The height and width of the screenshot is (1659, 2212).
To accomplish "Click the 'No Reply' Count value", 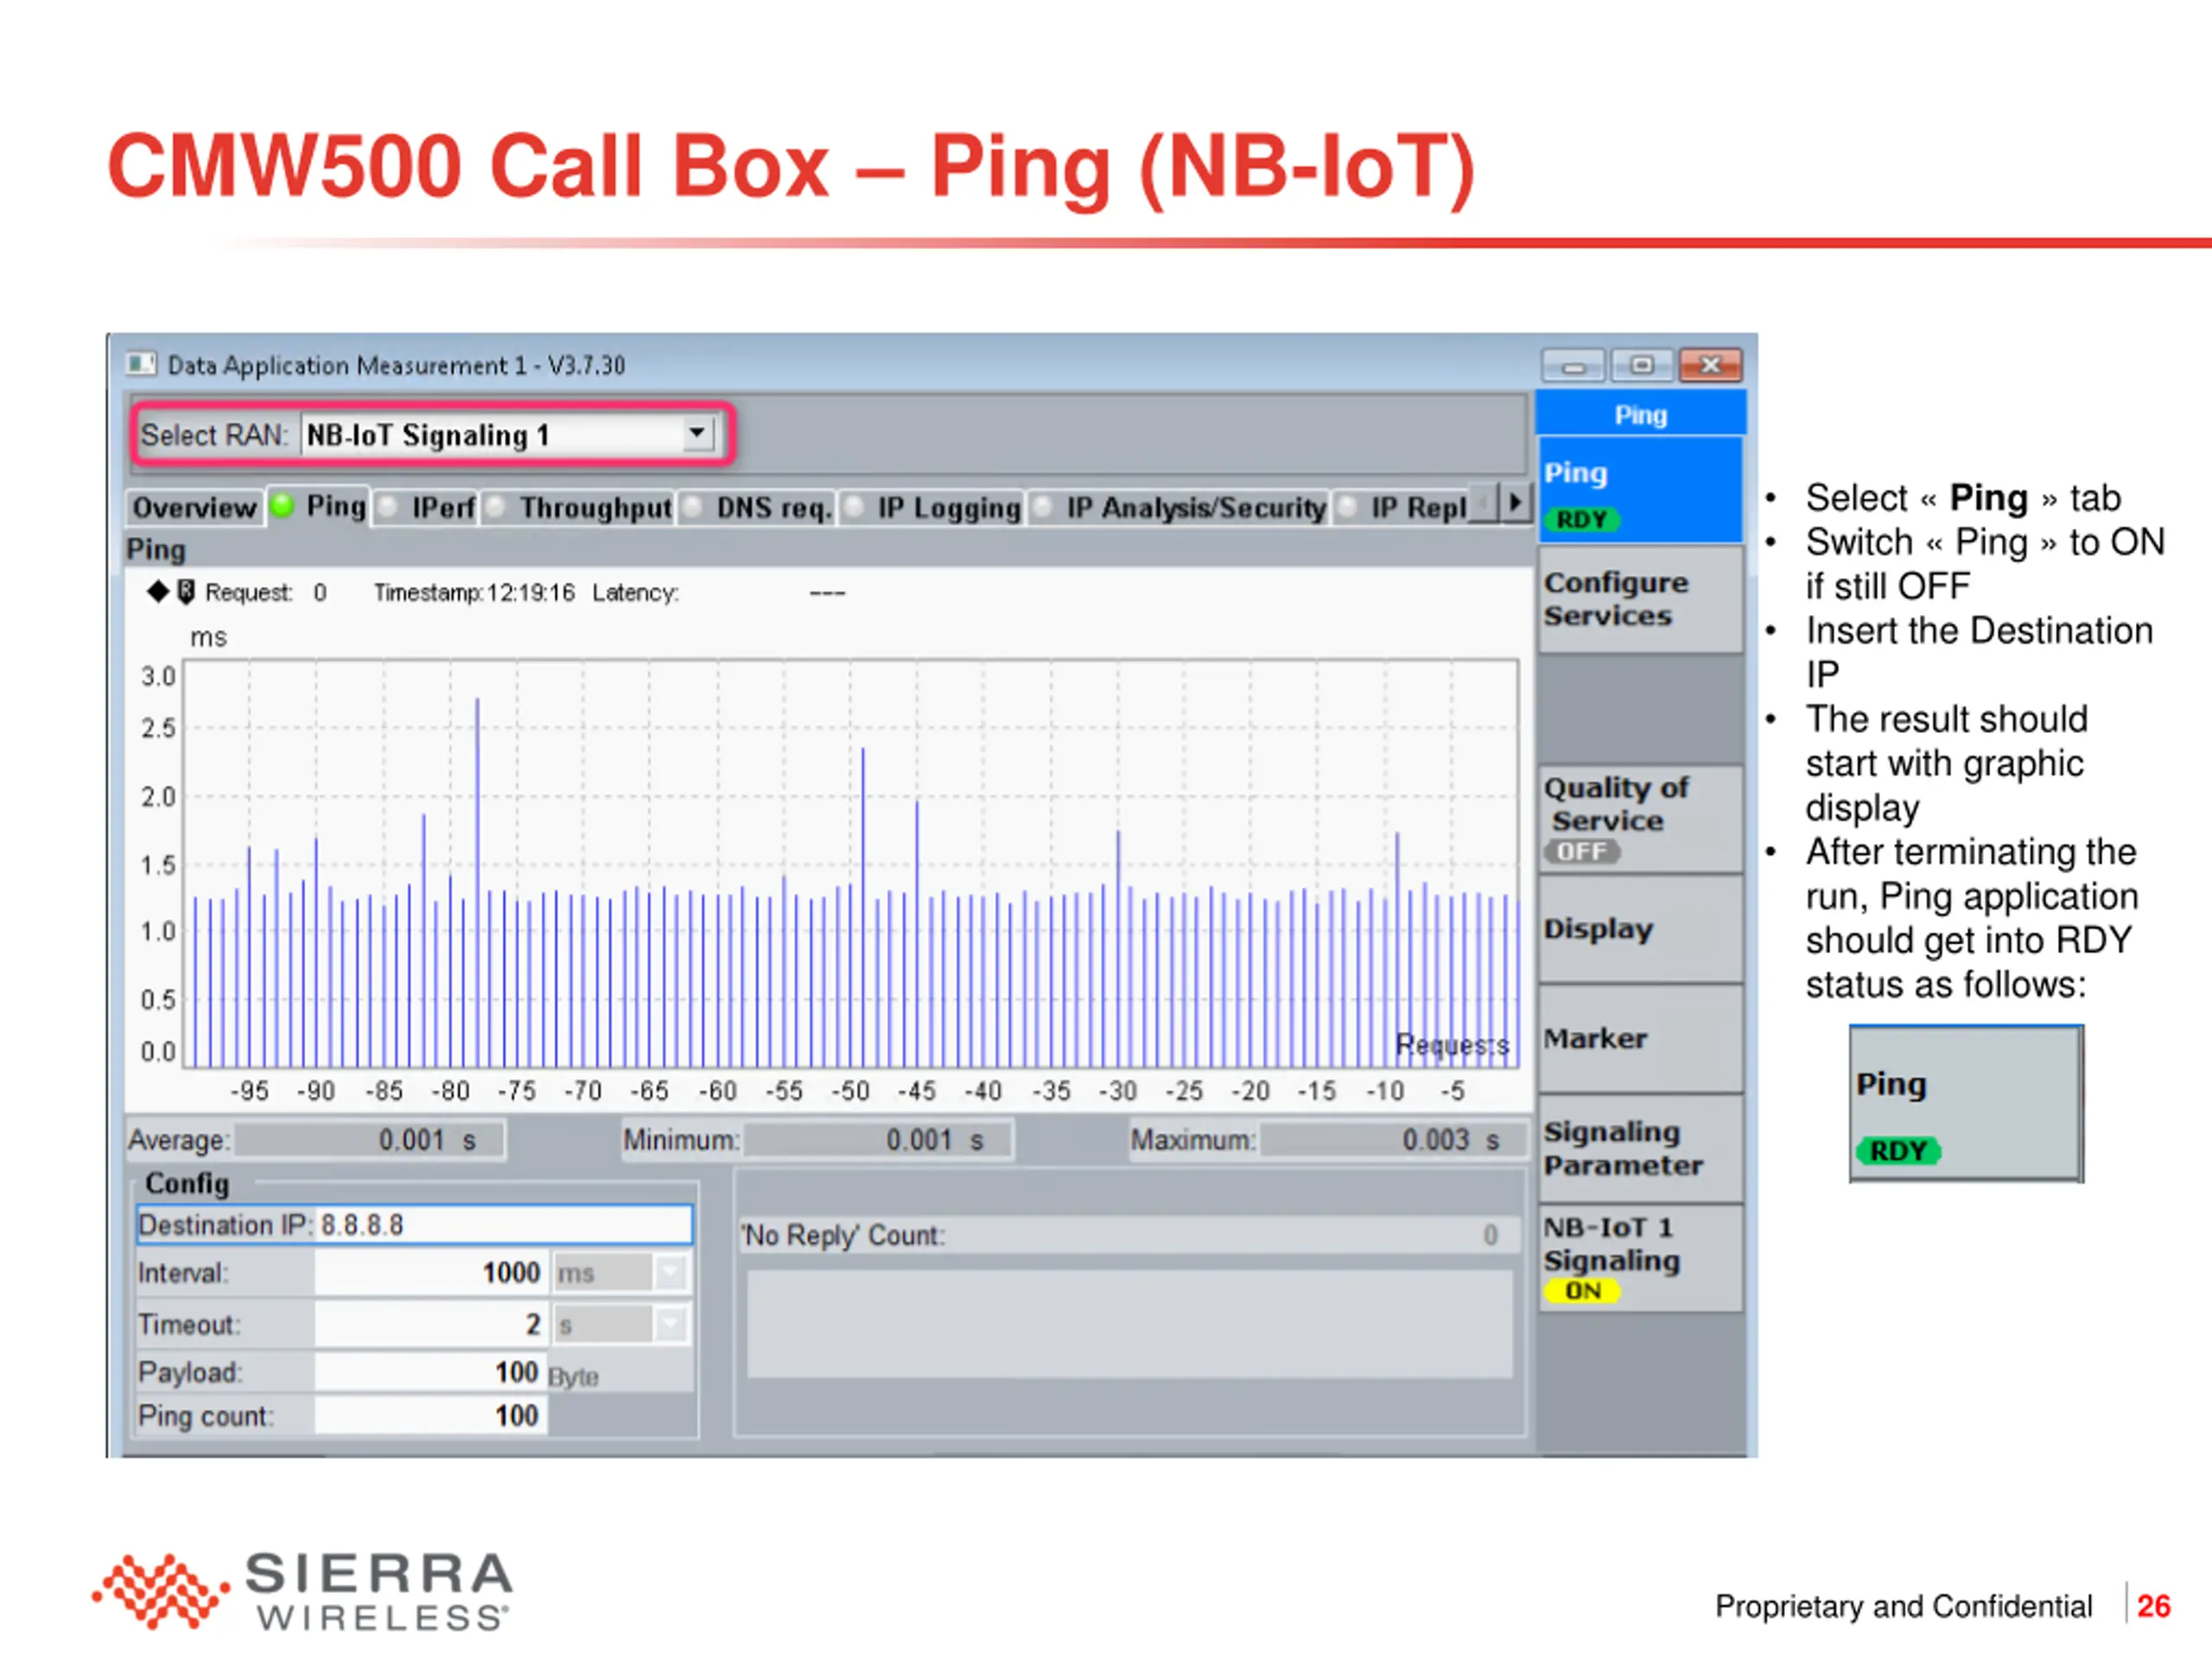I will pyautogui.click(x=1490, y=1235).
